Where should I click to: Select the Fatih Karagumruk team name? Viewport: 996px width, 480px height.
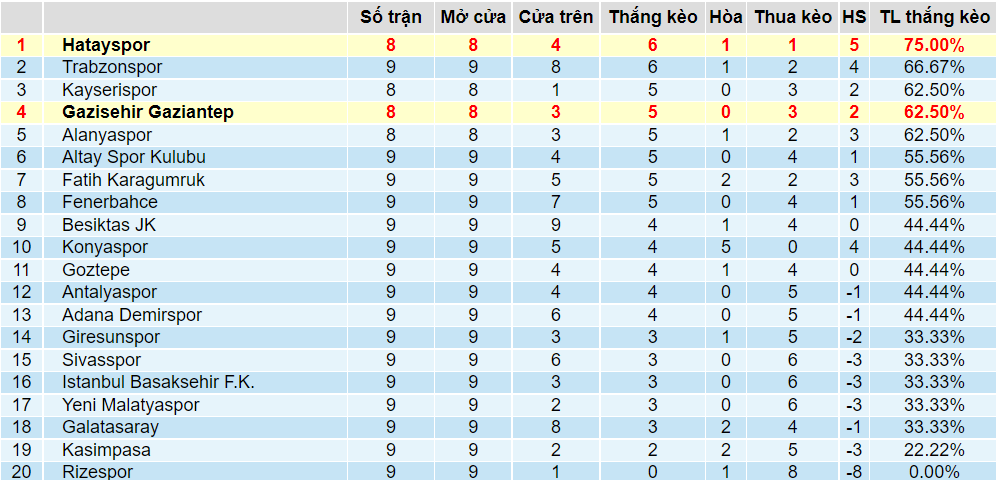tap(133, 180)
